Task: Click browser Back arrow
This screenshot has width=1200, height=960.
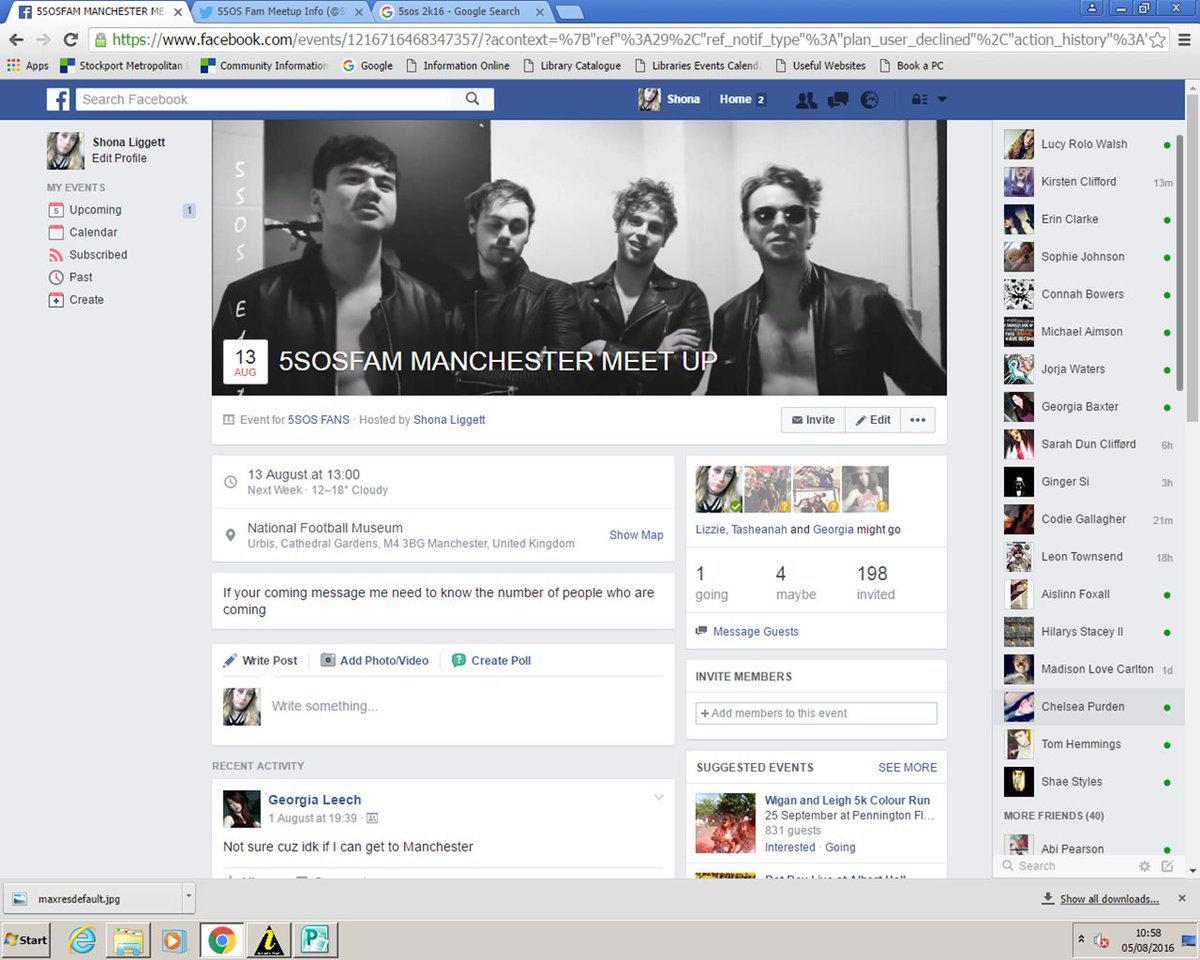Action: coord(16,40)
